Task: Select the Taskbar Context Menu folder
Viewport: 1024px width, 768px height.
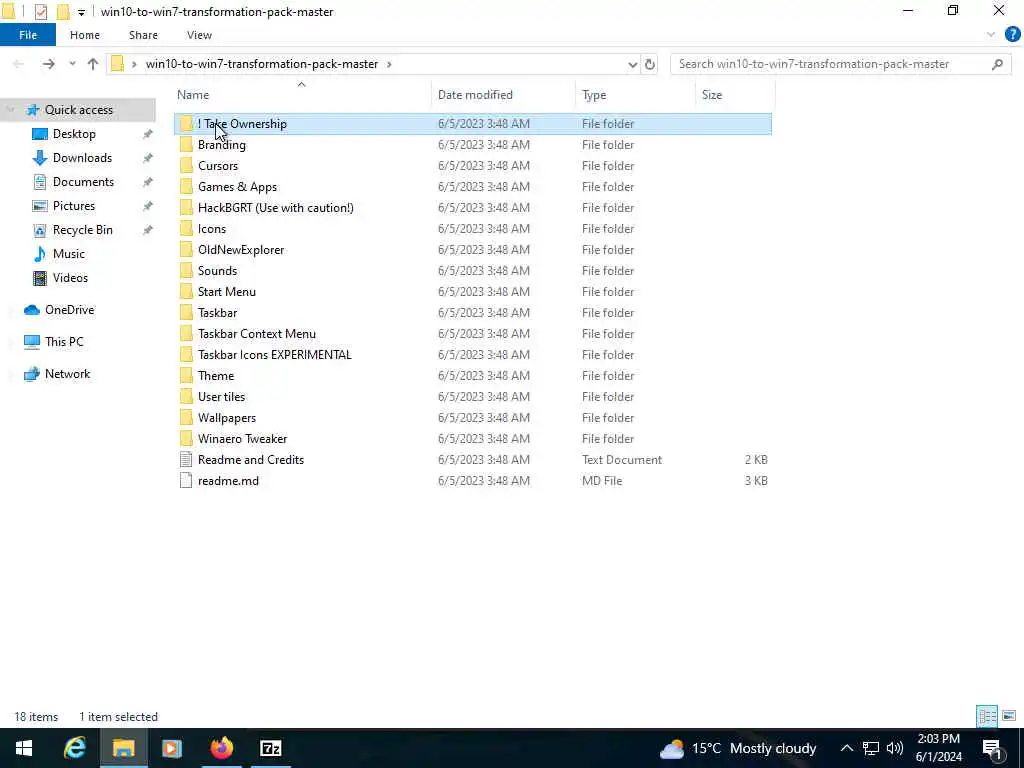Action: [257, 334]
